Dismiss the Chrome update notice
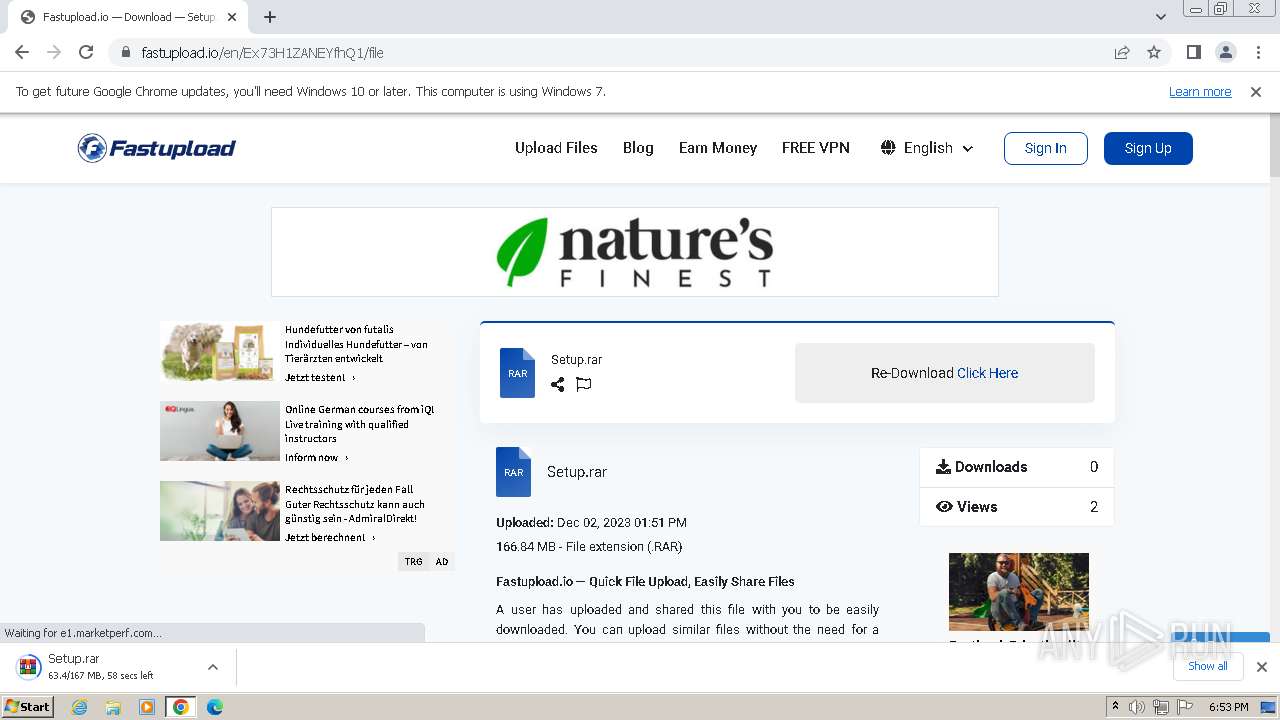 pyautogui.click(x=1256, y=91)
